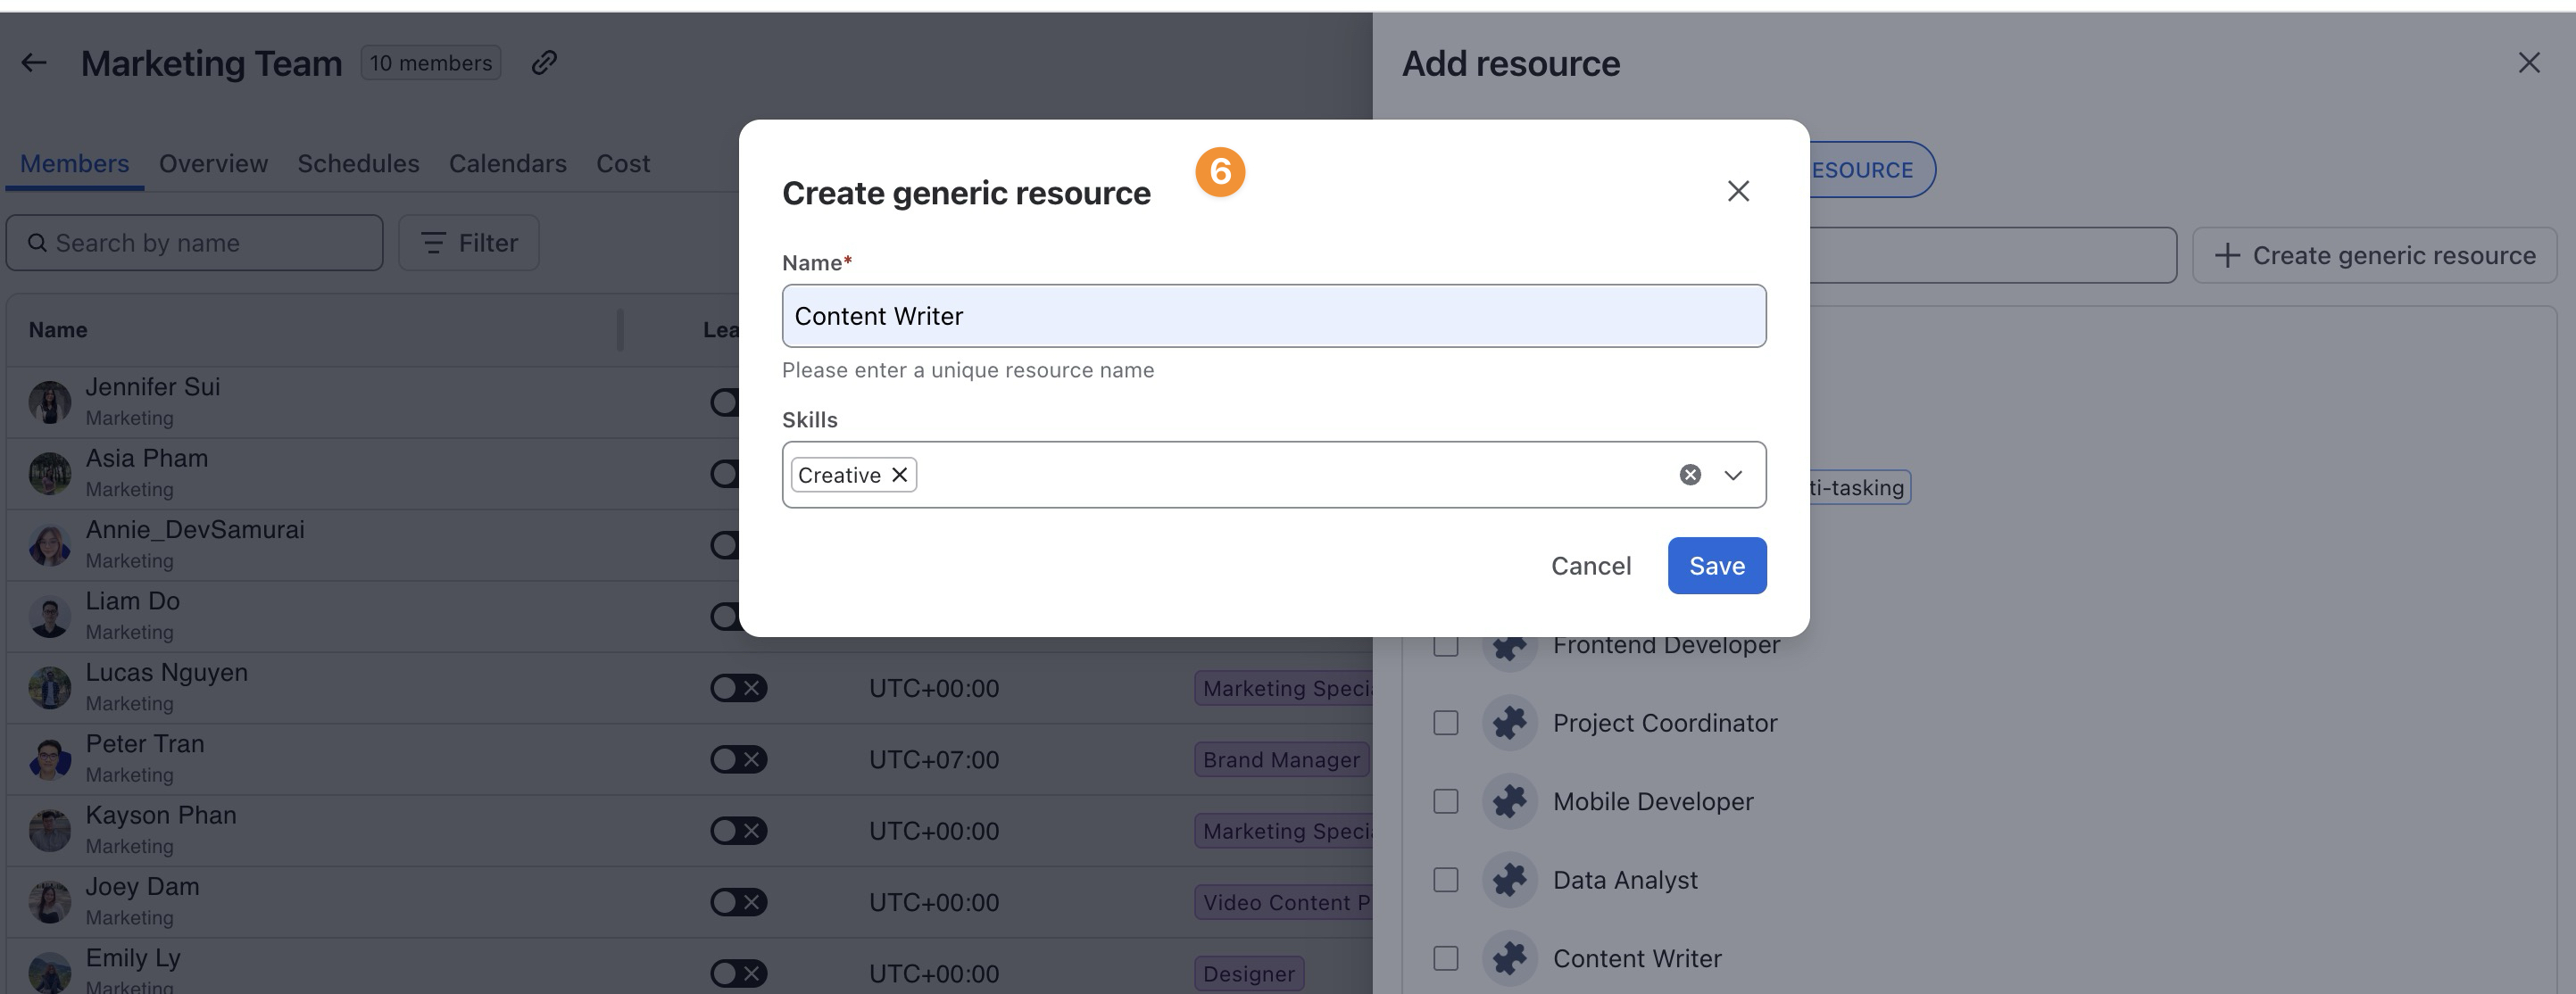Open the Cost tab
The image size is (2576, 994).
(x=623, y=163)
